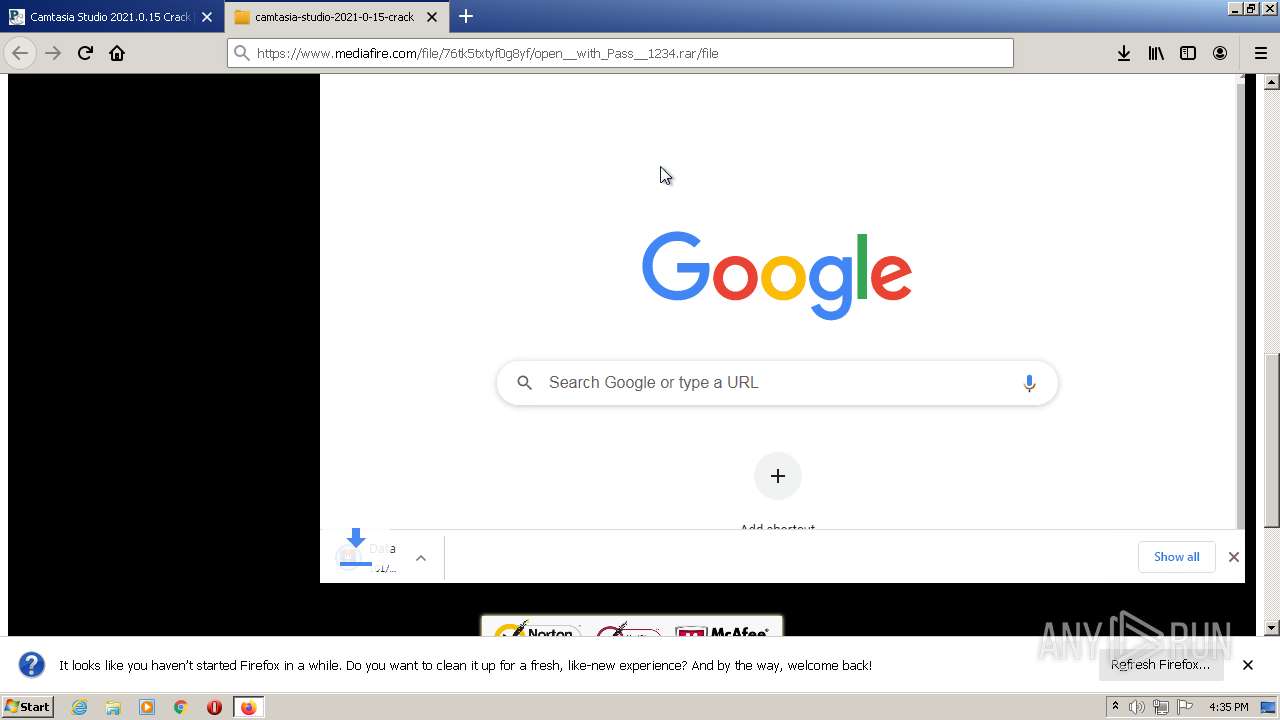The height and width of the screenshot is (720, 1280).
Task: Click the page vertical scrollbar thumb
Action: pyautogui.click(x=1272, y=441)
